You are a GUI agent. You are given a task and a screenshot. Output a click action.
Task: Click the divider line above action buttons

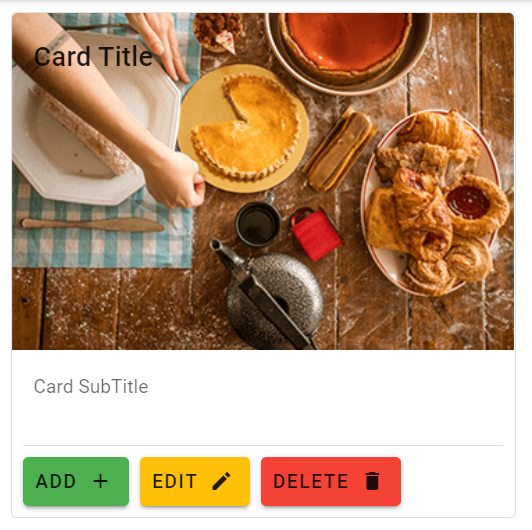click(263, 445)
